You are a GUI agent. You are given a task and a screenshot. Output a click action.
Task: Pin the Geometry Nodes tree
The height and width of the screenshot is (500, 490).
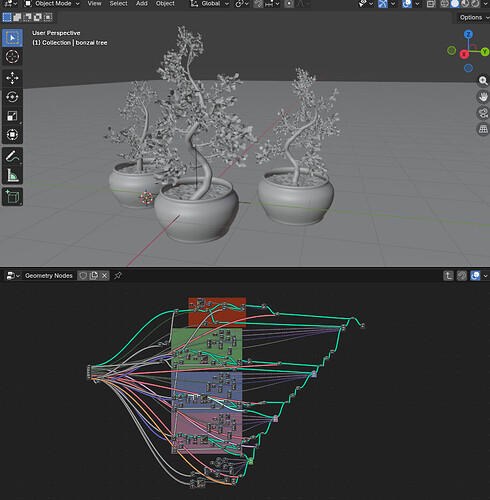click(x=118, y=276)
